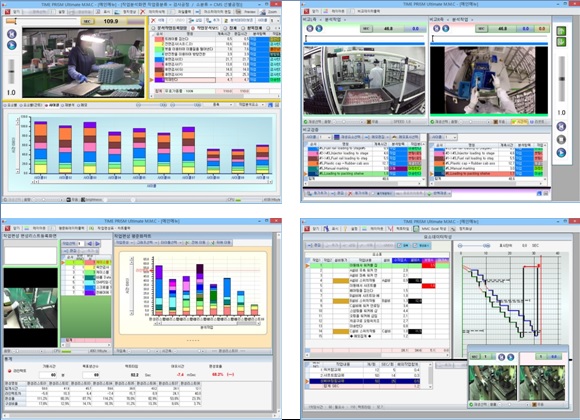Image resolution: width=580 pixels, height=420 pixels.
Task: Click the red close icon in top-left toolbar
Action: click(7, 12)
